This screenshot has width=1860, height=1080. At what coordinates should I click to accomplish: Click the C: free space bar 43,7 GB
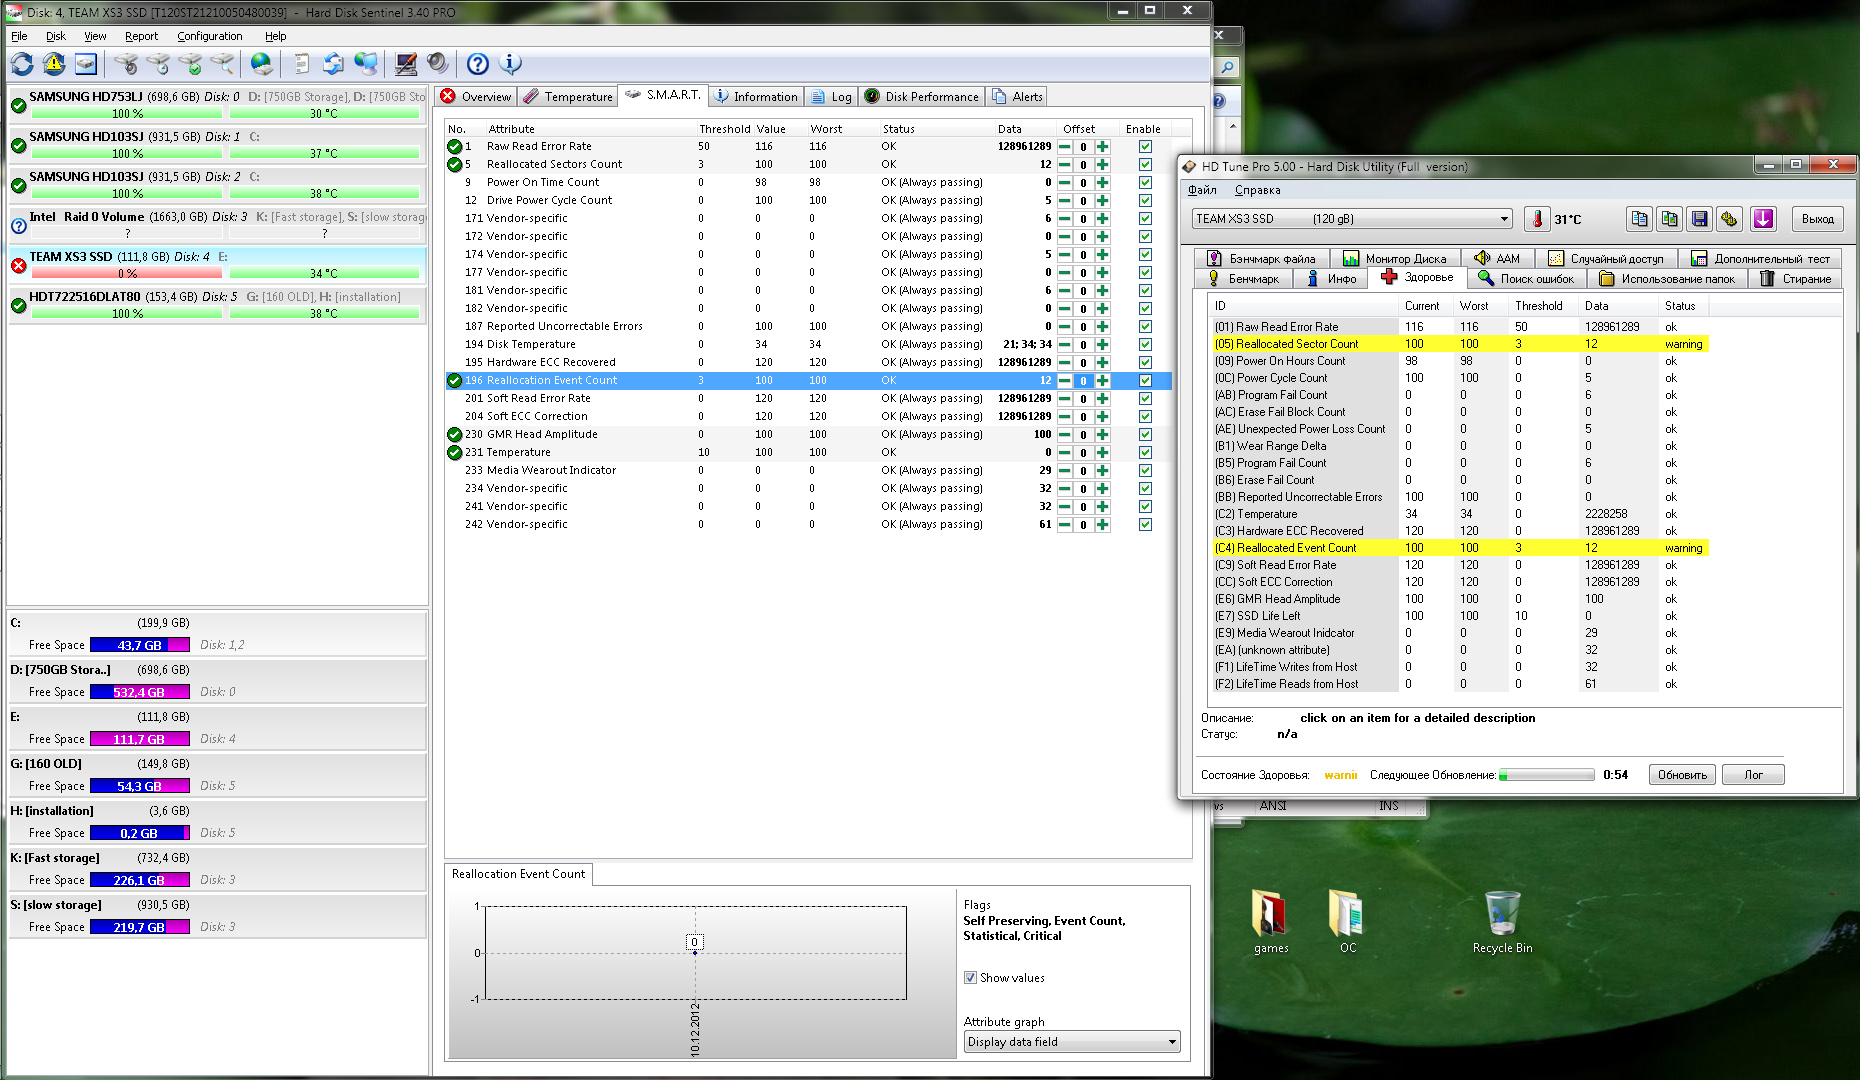[139, 645]
